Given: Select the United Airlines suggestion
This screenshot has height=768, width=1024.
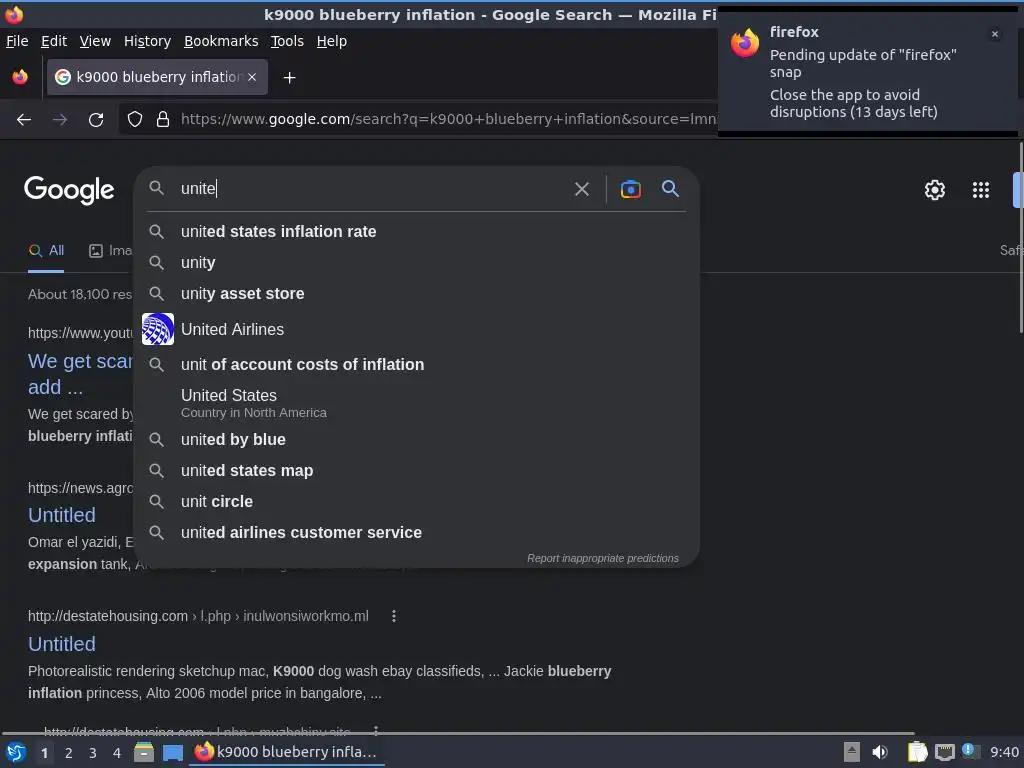Looking at the screenshot, I should click(417, 329).
